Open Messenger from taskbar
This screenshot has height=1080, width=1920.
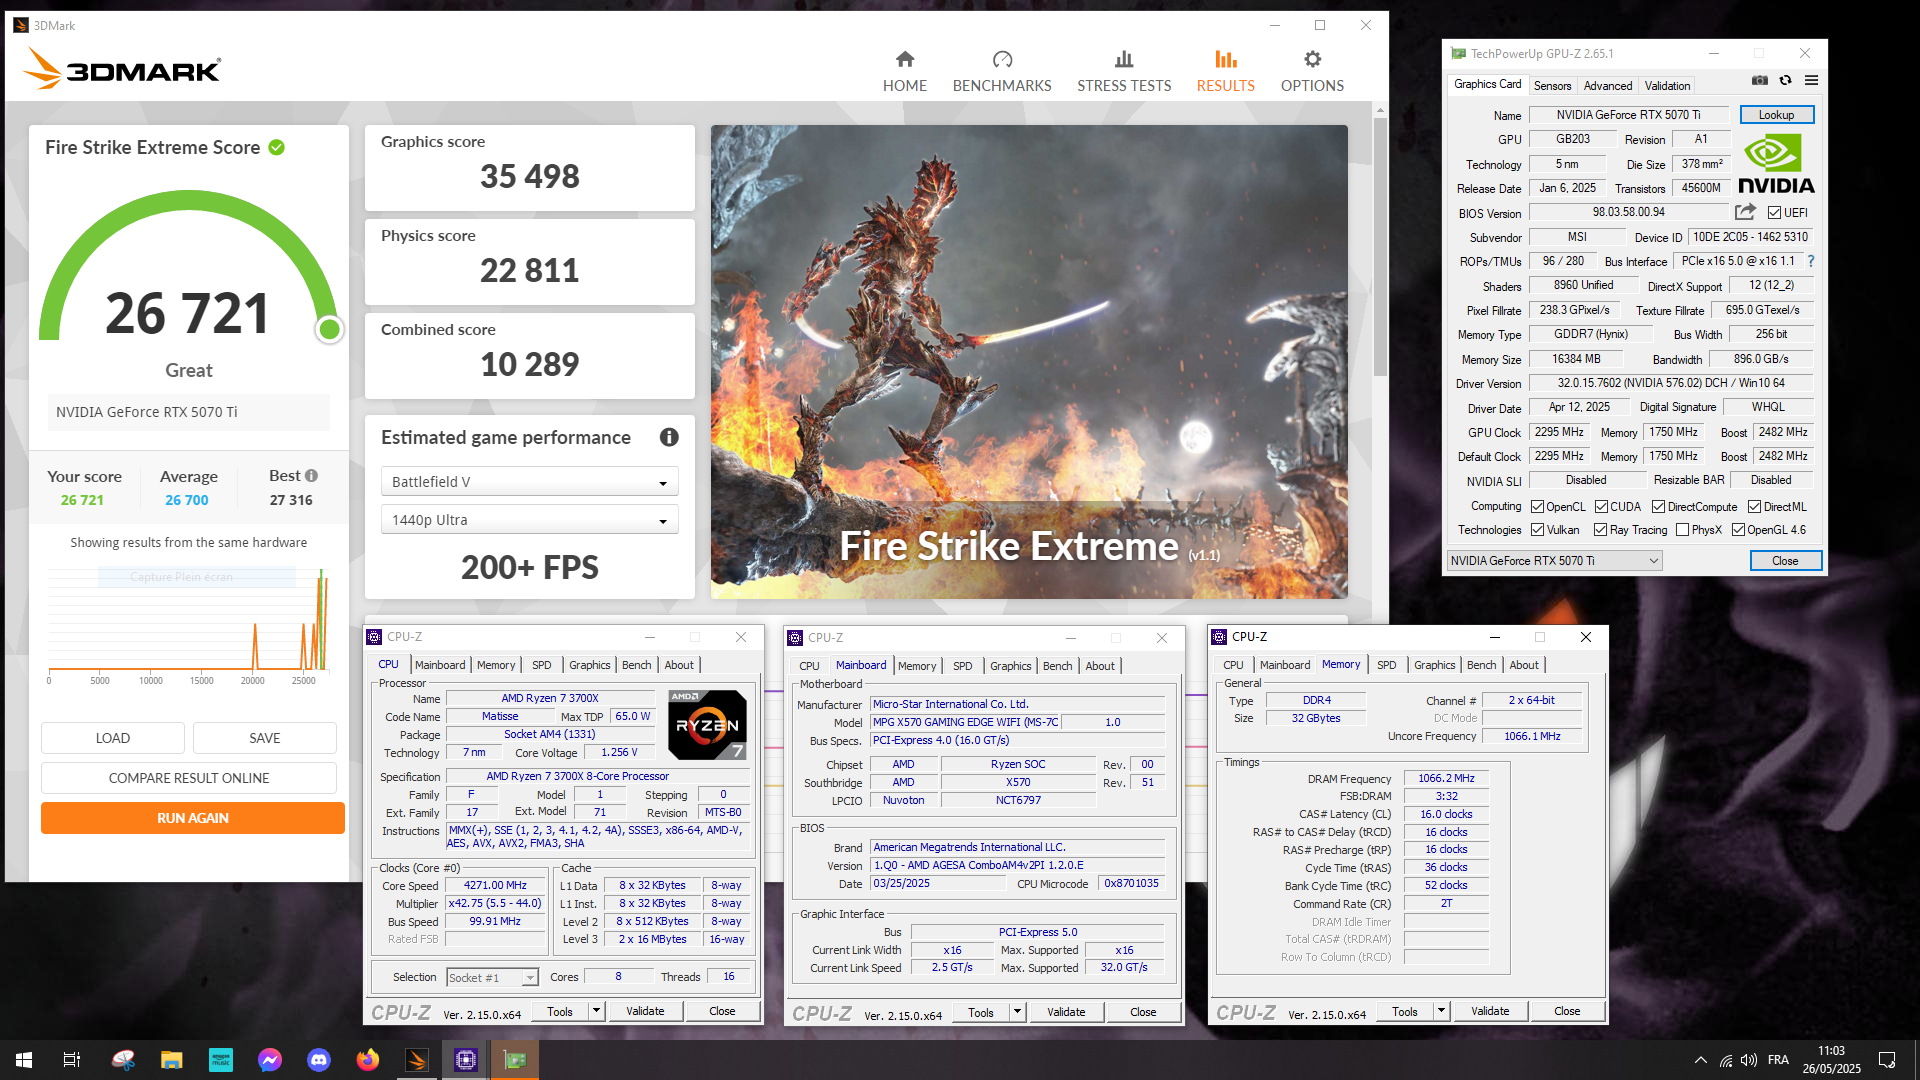(x=270, y=1060)
